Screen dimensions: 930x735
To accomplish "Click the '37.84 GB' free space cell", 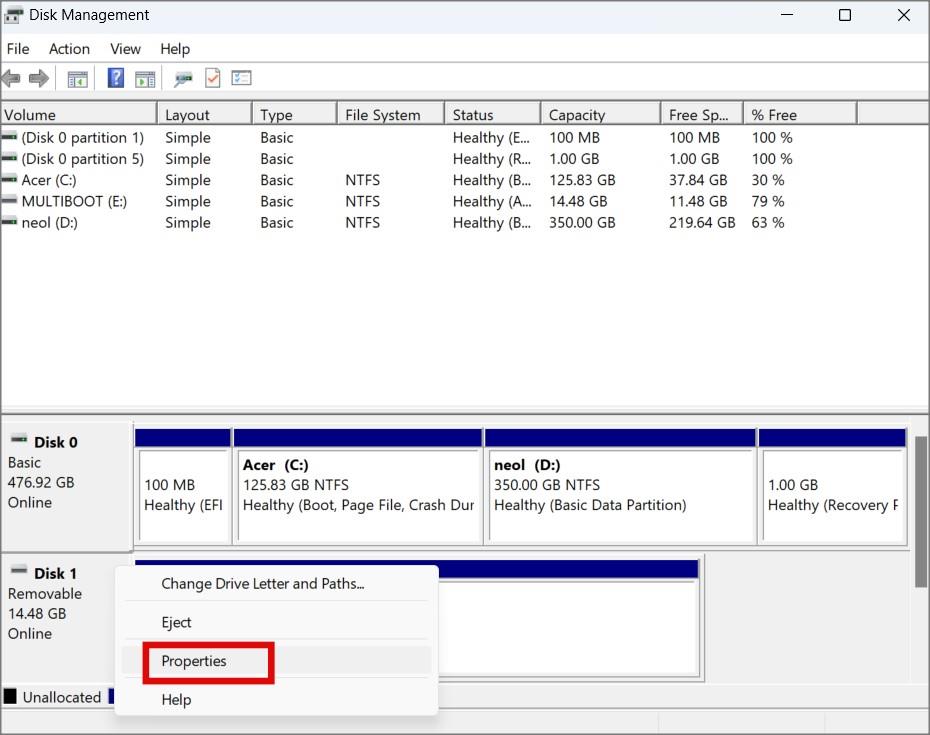I will click(698, 180).
